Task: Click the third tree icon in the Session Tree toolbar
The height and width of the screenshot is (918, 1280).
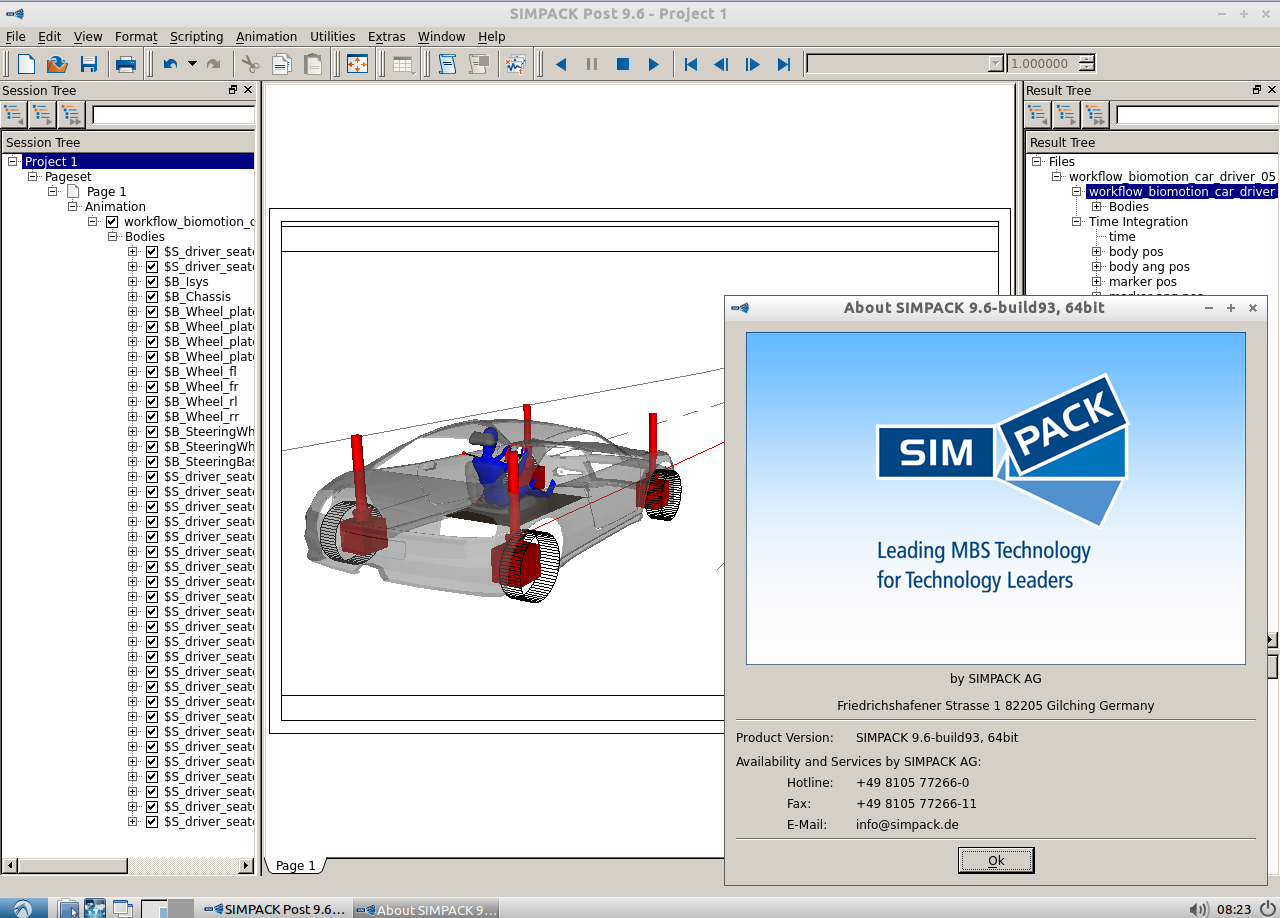Action: click(x=71, y=115)
